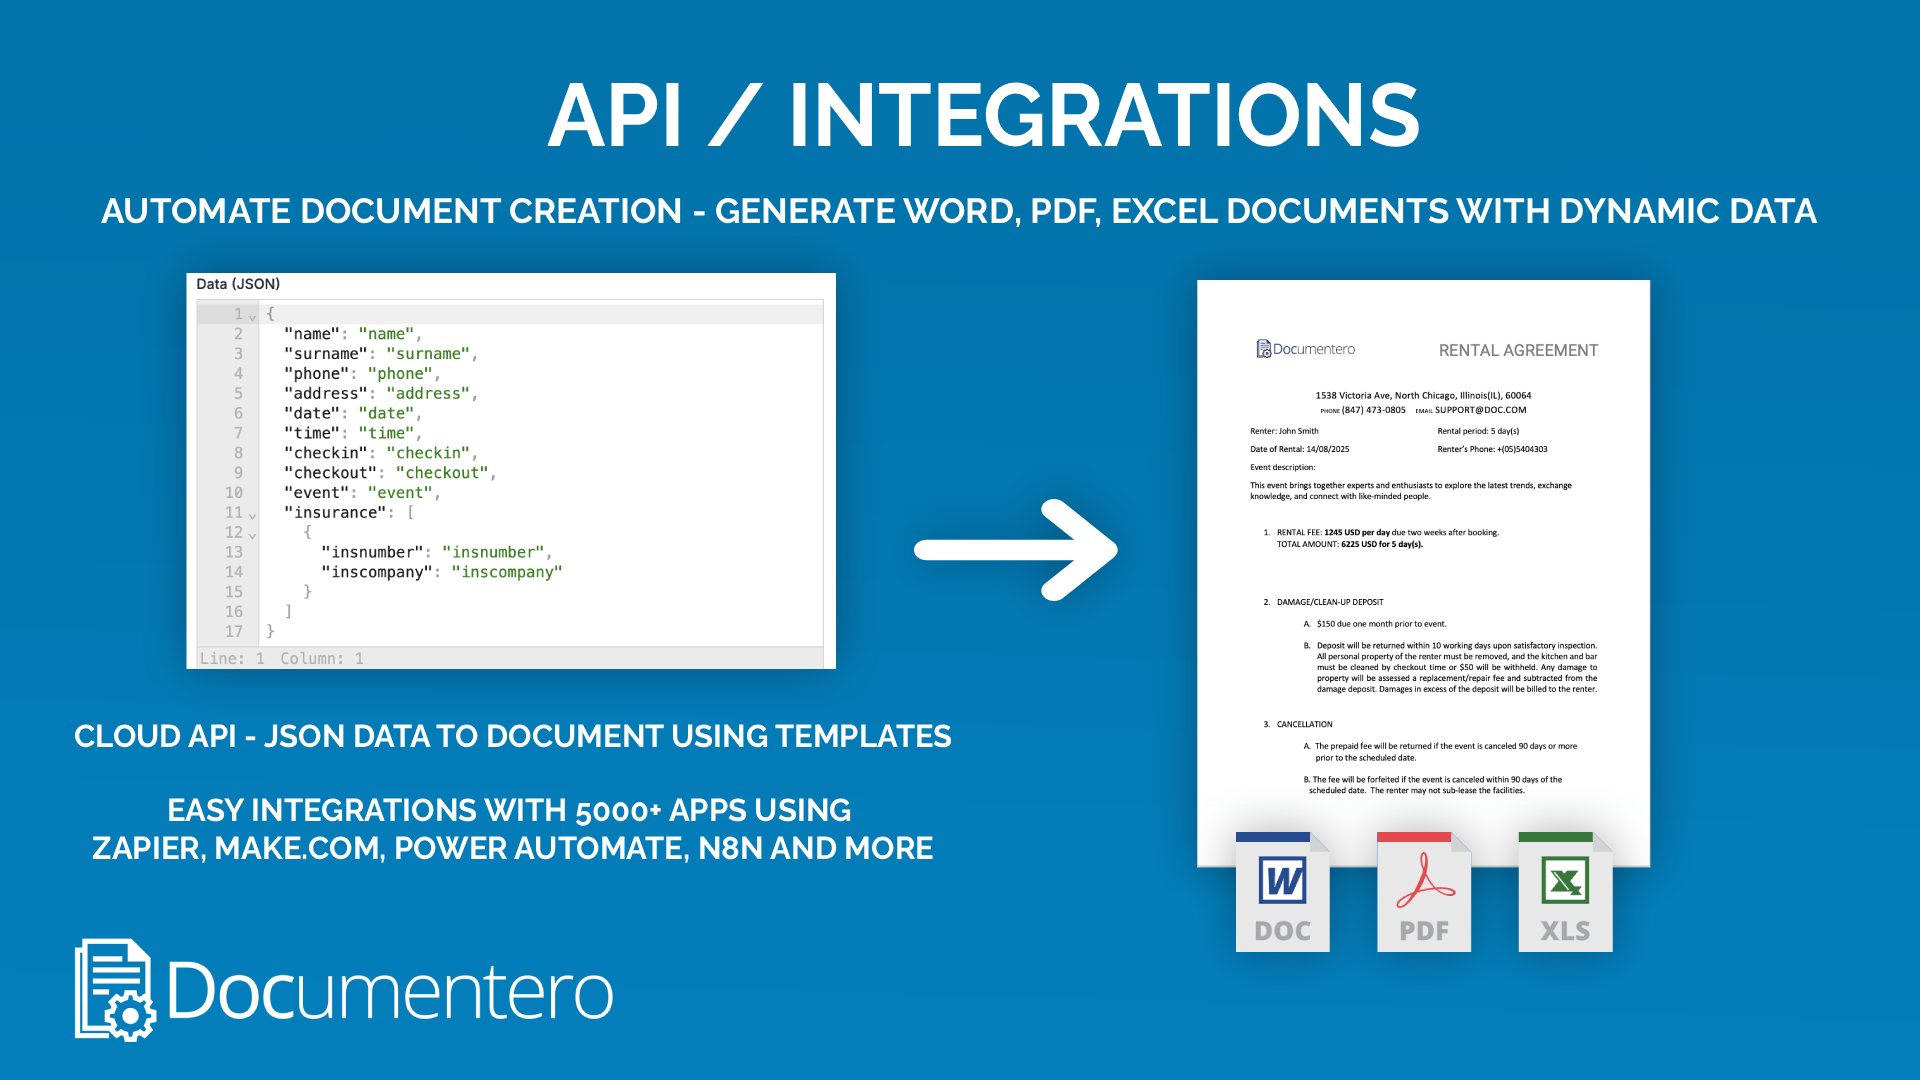The width and height of the screenshot is (1920, 1080).
Task: Click the Line/Column status bar
Action: pyautogui.click(x=282, y=658)
